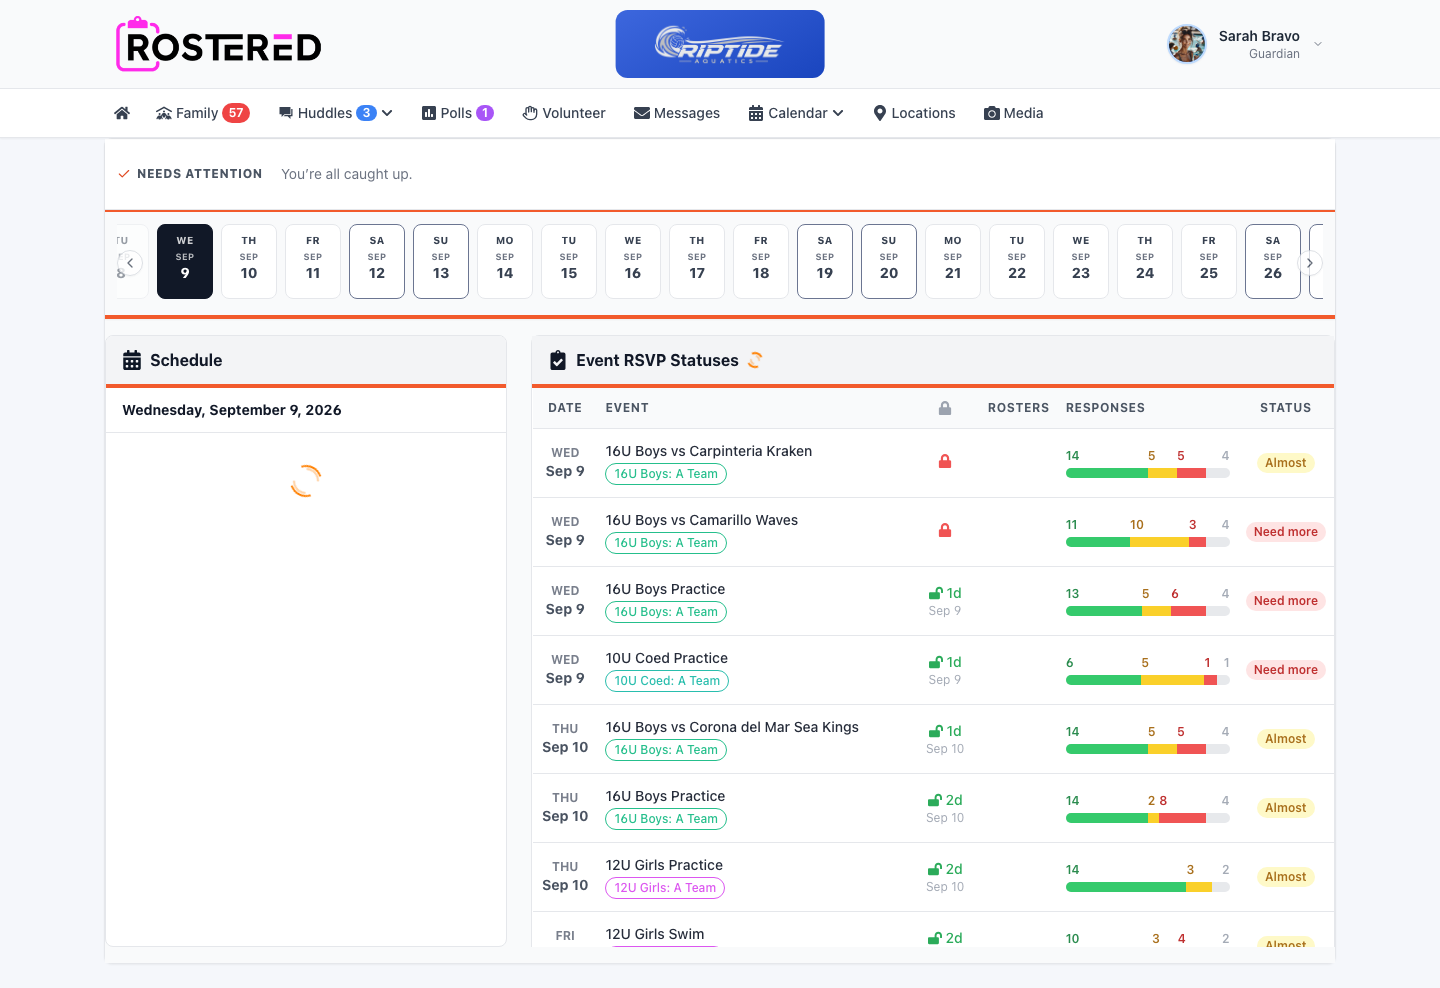Click the lock column header icon
1440x988 pixels.
(945, 408)
